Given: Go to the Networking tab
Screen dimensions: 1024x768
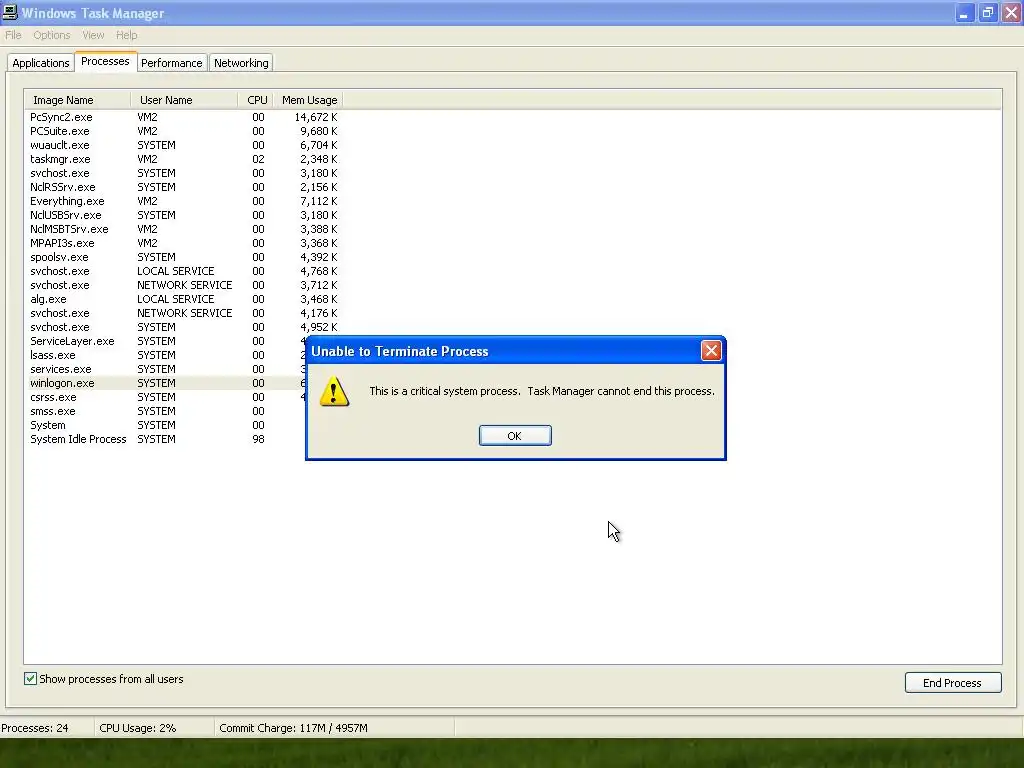Looking at the screenshot, I should tap(241, 63).
